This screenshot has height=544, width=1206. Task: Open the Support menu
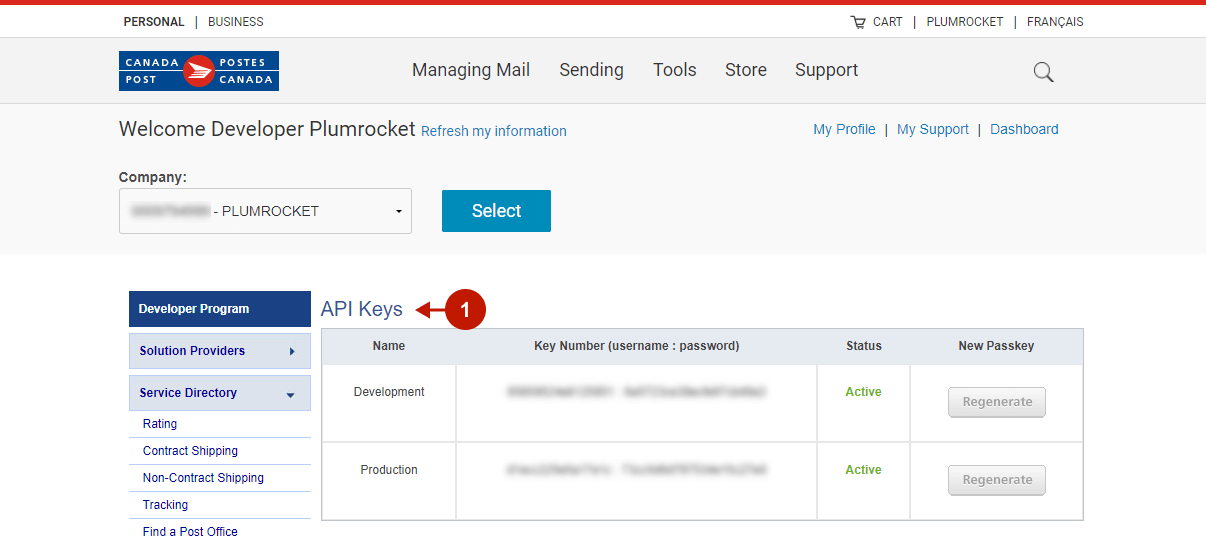tap(826, 70)
